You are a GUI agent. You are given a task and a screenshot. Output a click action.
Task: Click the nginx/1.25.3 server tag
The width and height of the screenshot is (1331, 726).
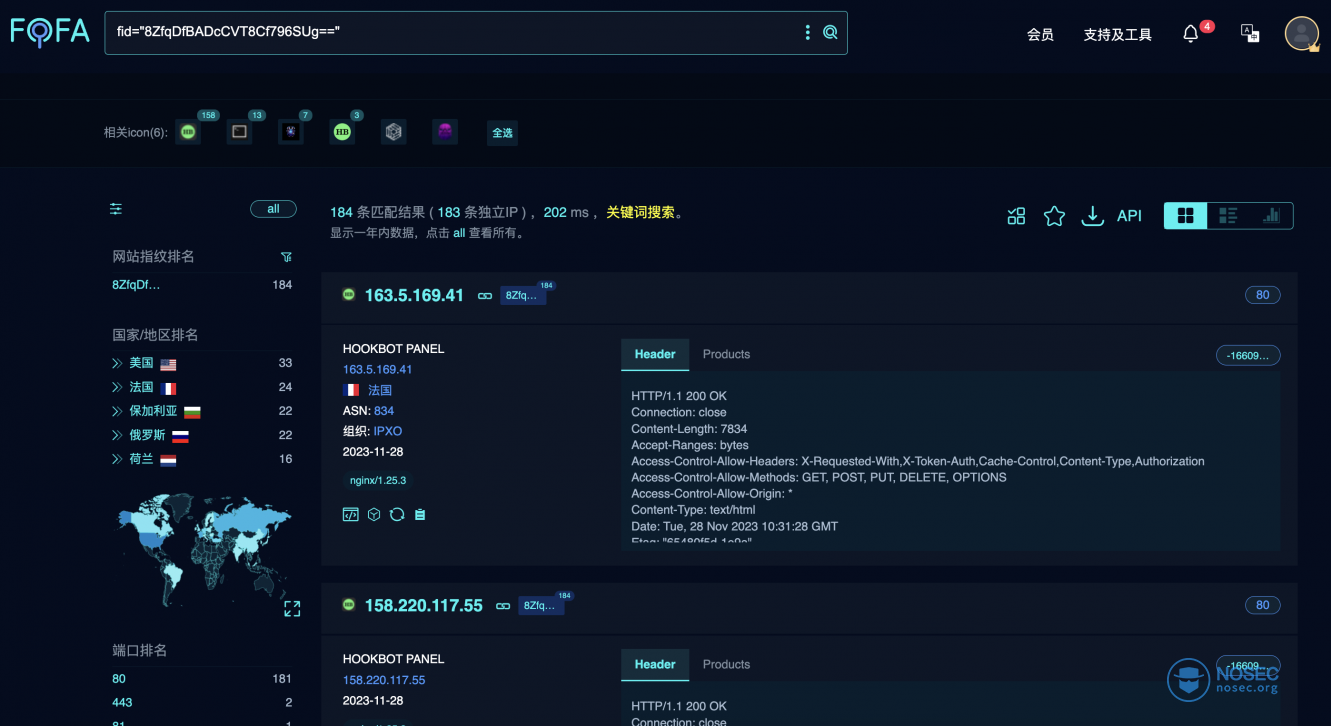pos(378,480)
